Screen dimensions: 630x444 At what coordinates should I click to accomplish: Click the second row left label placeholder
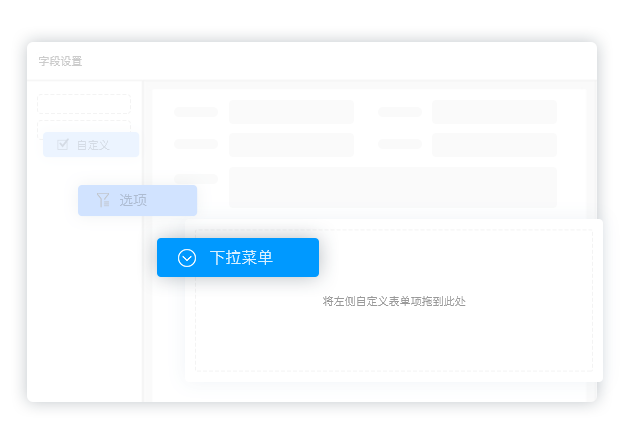click(x=196, y=144)
